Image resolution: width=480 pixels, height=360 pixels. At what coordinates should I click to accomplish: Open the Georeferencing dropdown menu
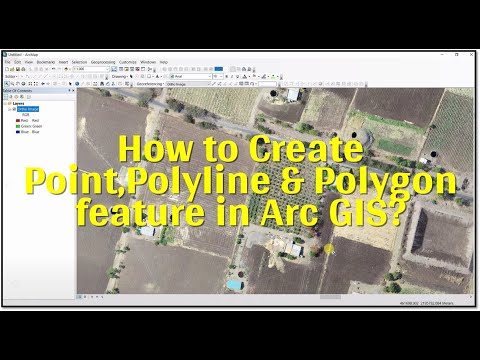coord(150,84)
